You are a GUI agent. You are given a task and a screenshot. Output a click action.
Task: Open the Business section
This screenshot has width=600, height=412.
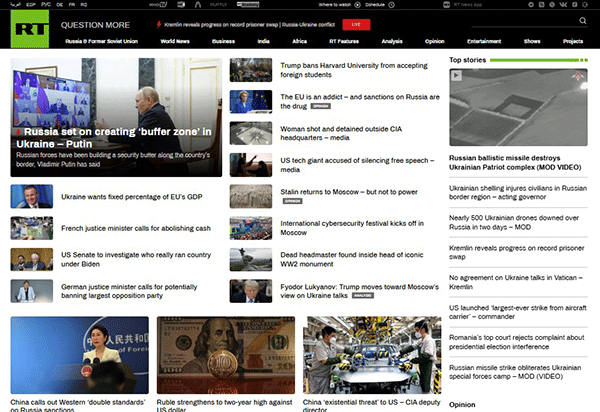click(x=223, y=41)
